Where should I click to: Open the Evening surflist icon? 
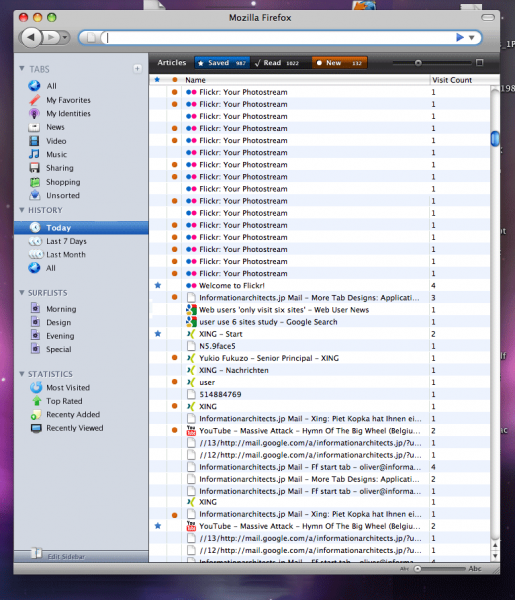point(35,336)
